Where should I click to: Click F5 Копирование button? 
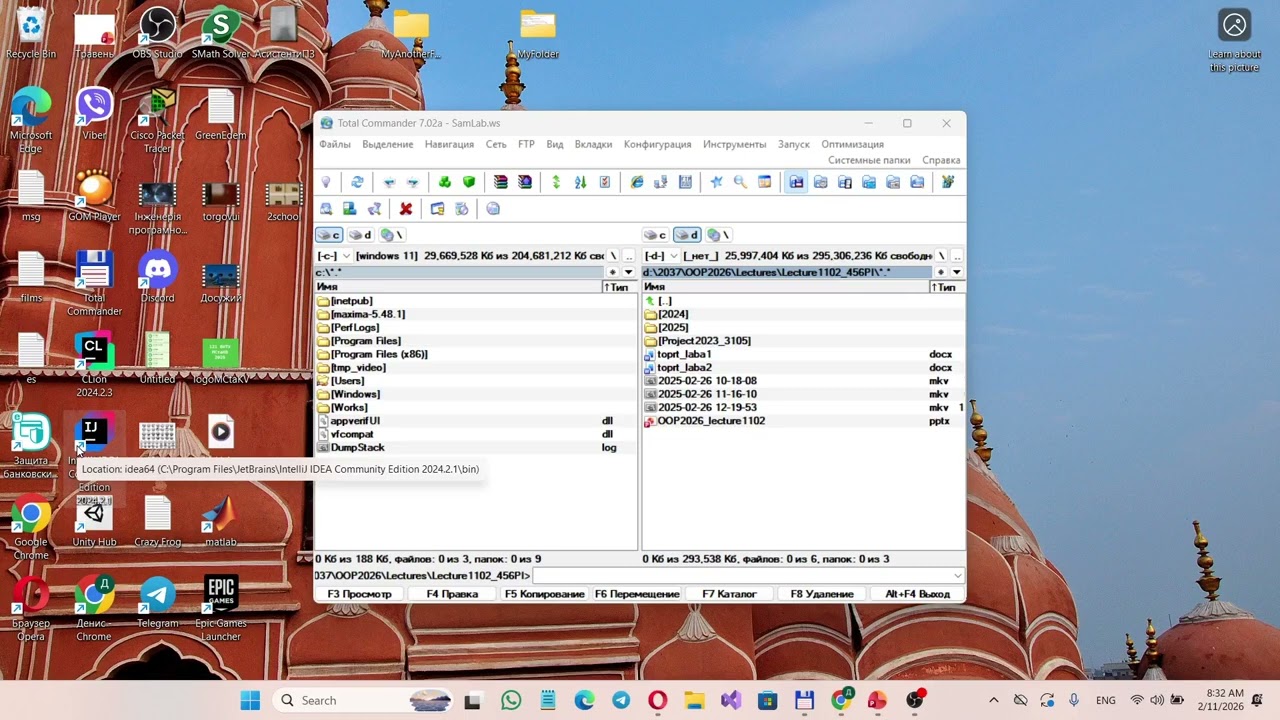[545, 594]
